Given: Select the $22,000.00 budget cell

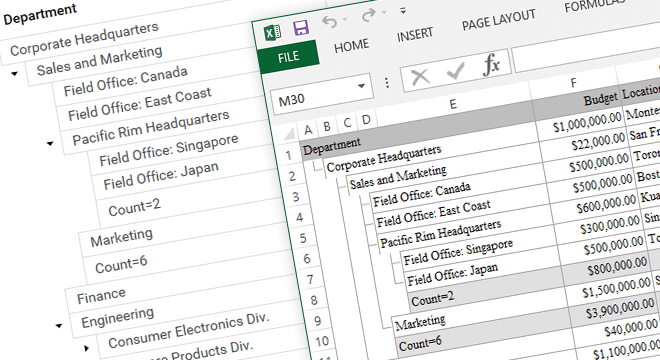Looking at the screenshot, I should tap(598, 141).
